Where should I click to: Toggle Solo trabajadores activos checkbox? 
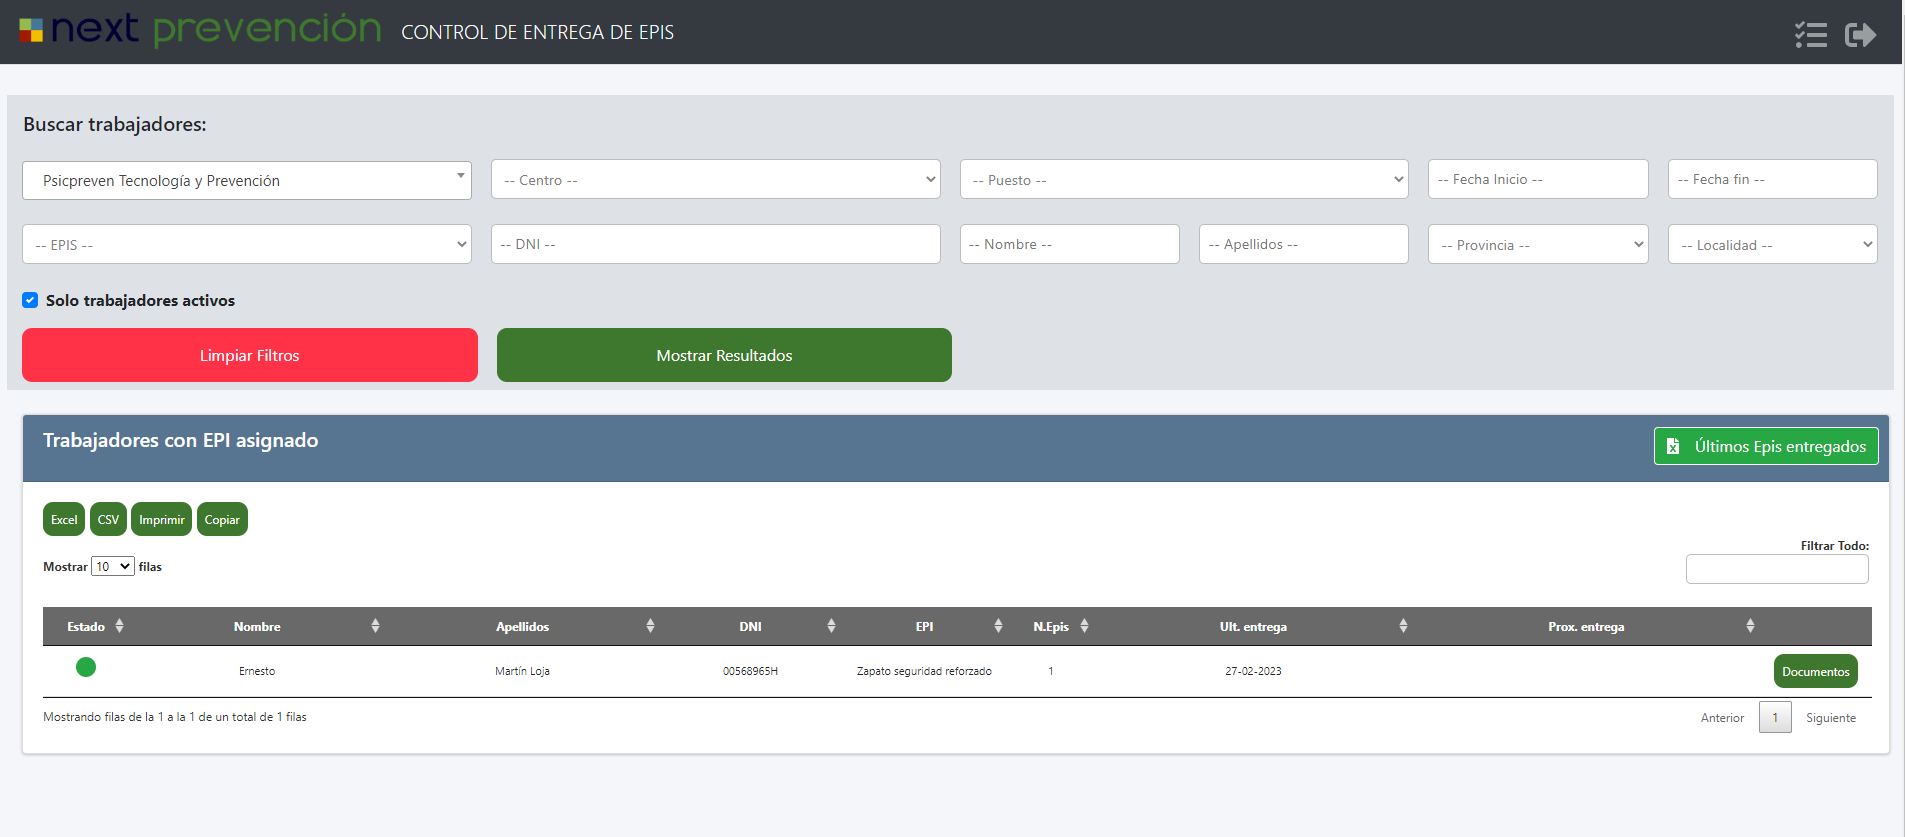pos(30,300)
